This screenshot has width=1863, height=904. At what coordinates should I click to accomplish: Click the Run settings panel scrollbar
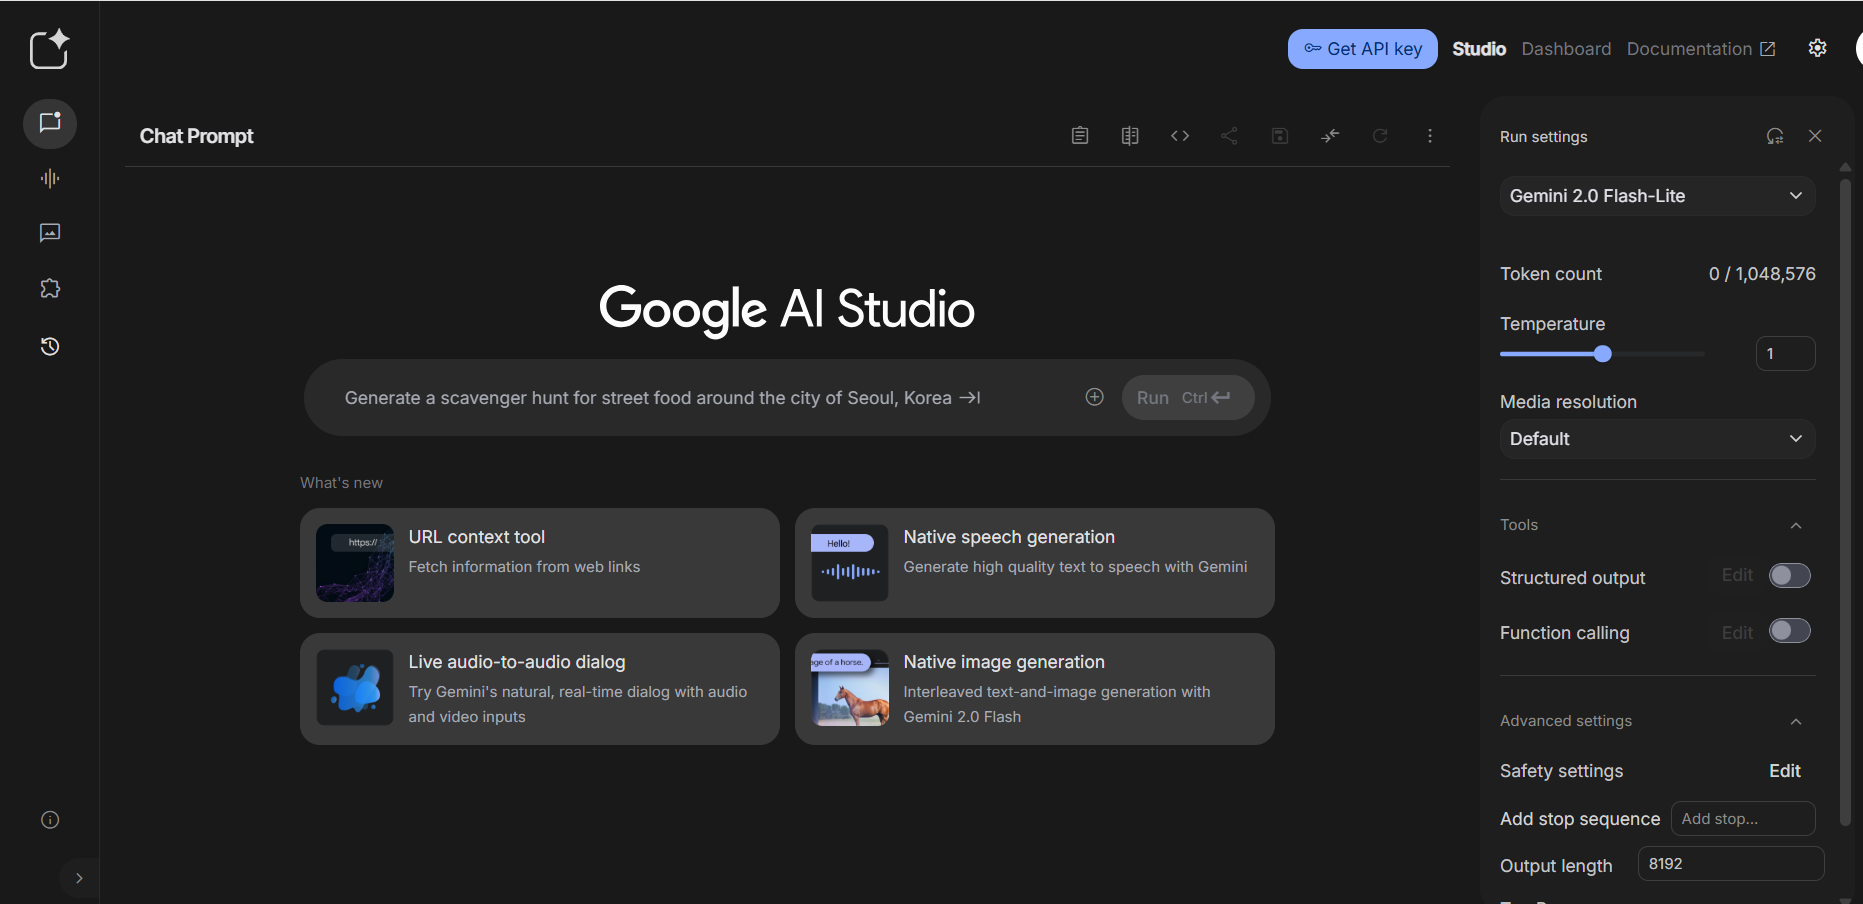tap(1846, 500)
